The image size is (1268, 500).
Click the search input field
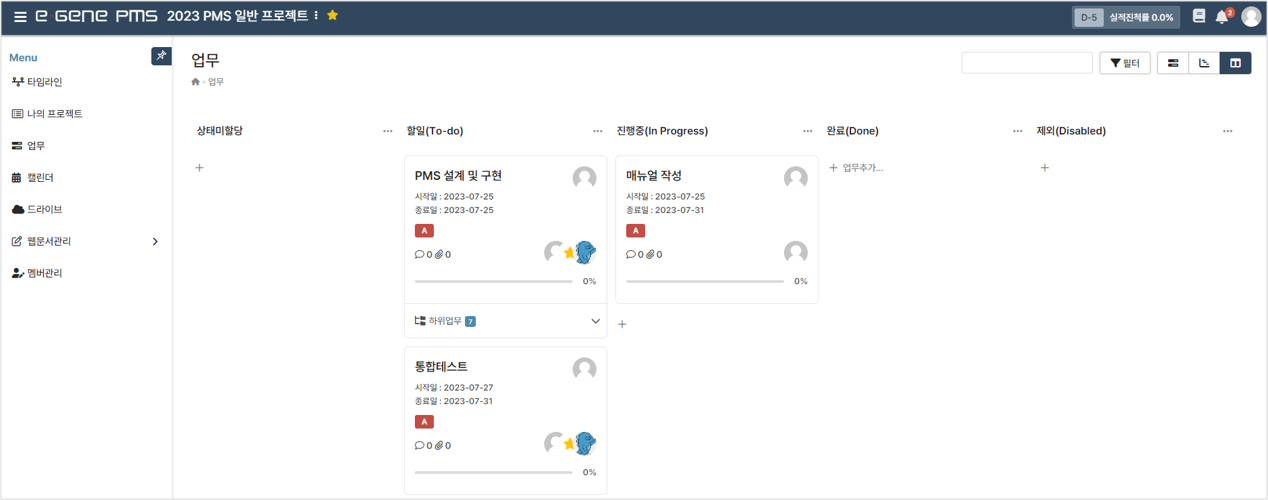click(1026, 63)
